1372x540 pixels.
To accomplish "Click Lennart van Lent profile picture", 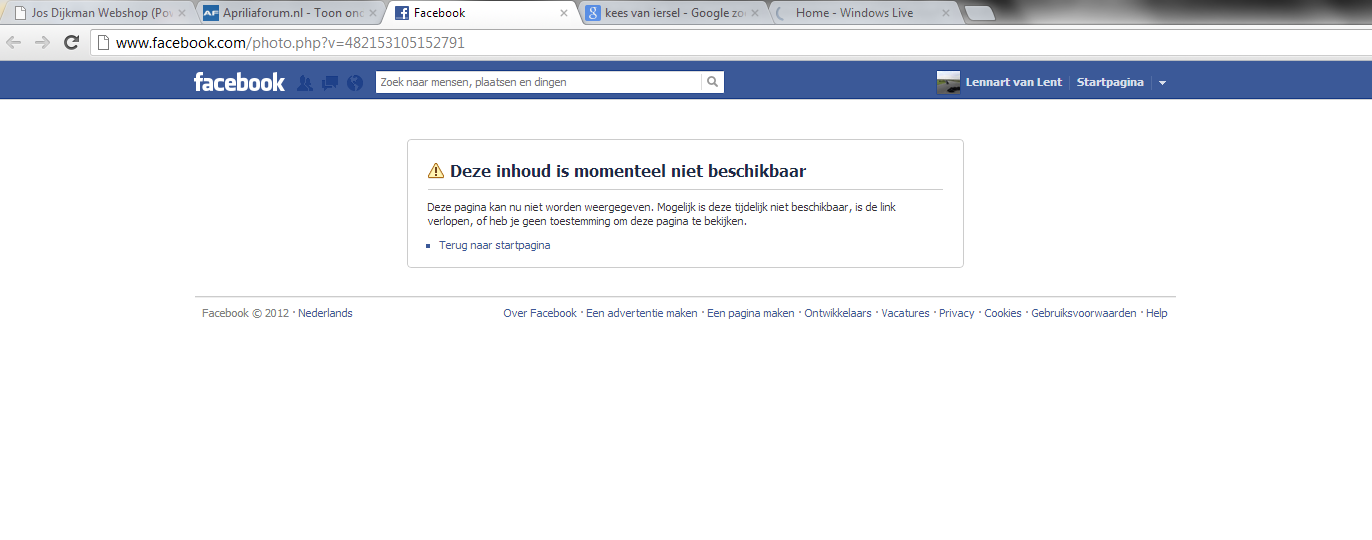I will (x=948, y=82).
